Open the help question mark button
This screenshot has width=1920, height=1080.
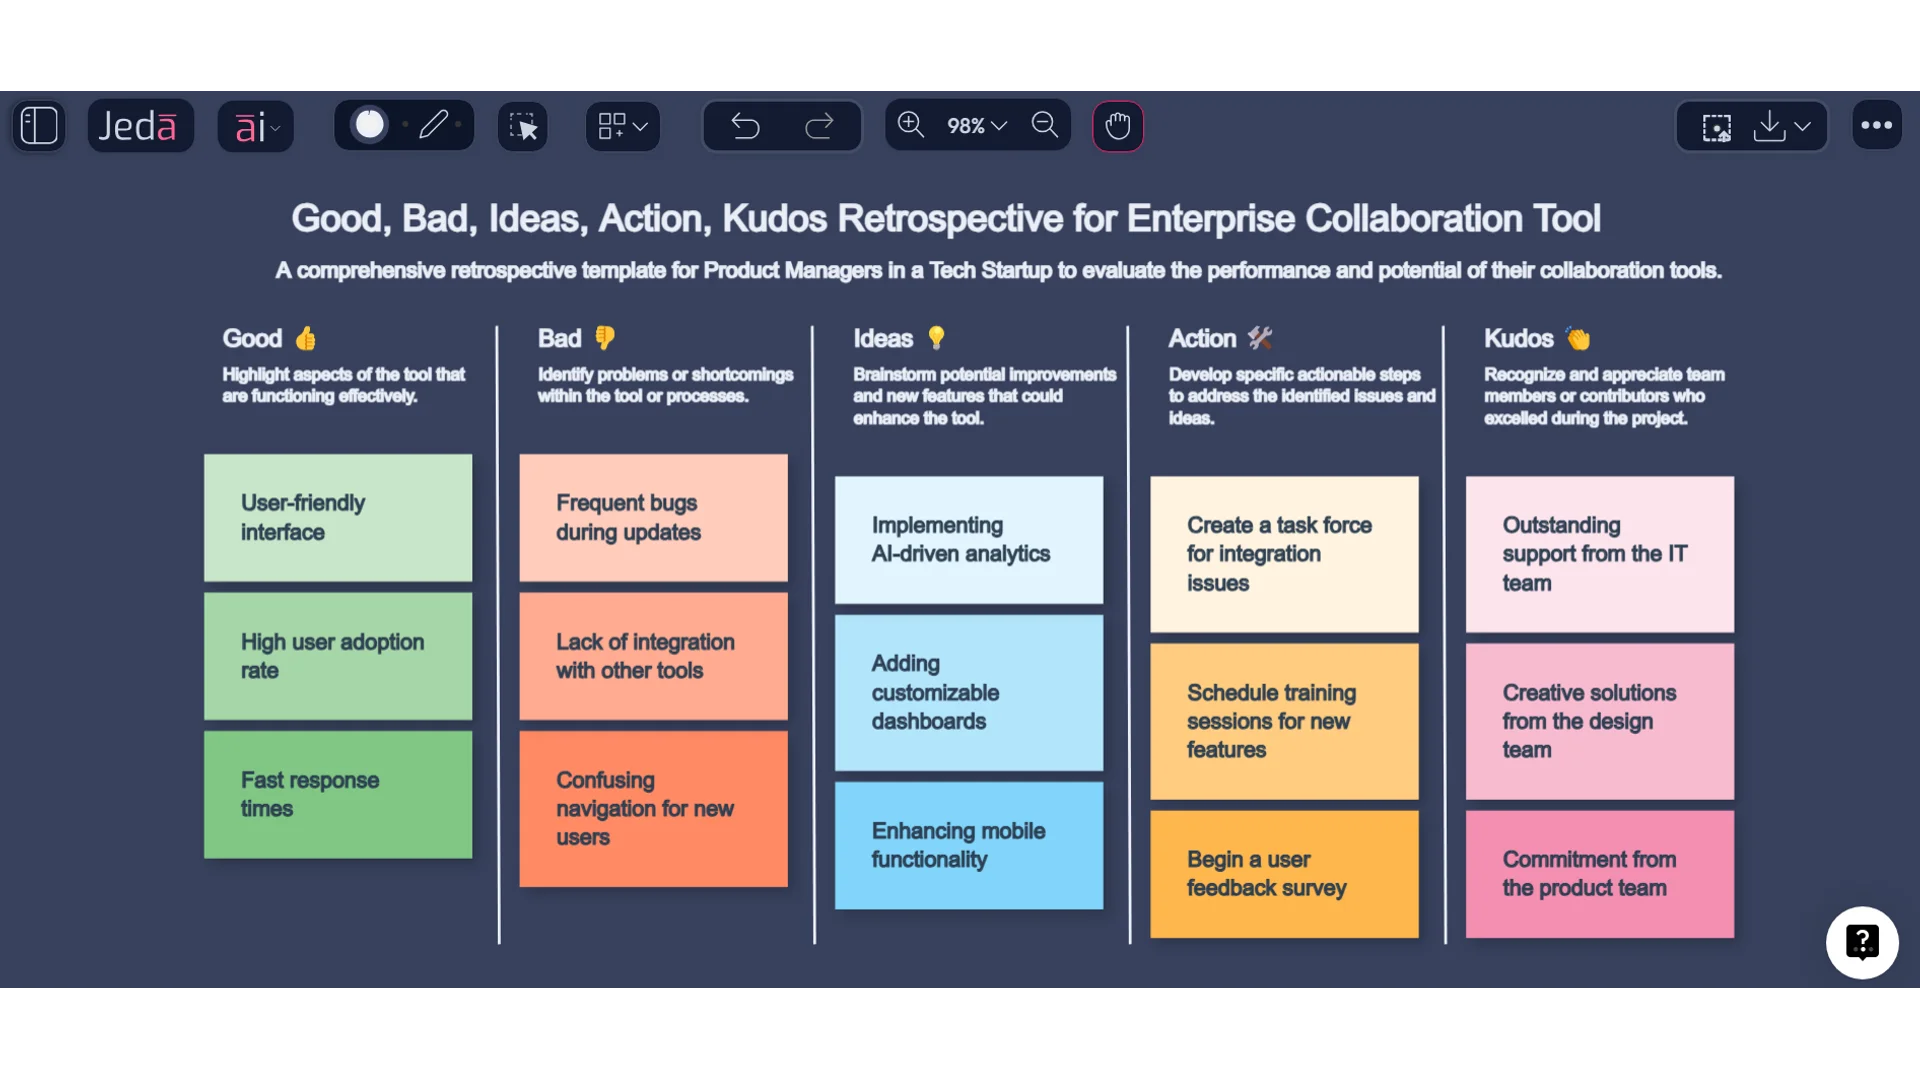click(x=1865, y=942)
